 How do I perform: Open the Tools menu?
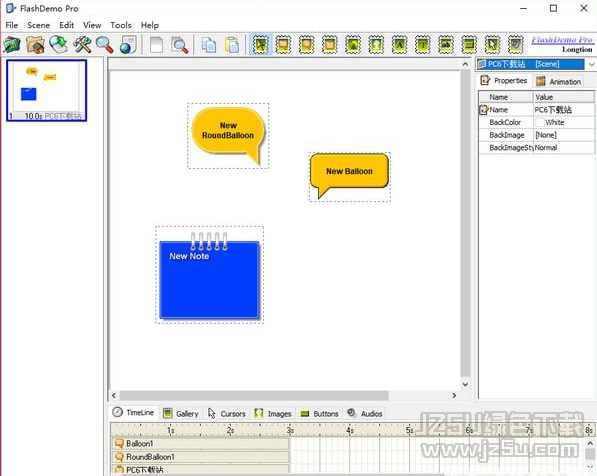tap(121, 25)
